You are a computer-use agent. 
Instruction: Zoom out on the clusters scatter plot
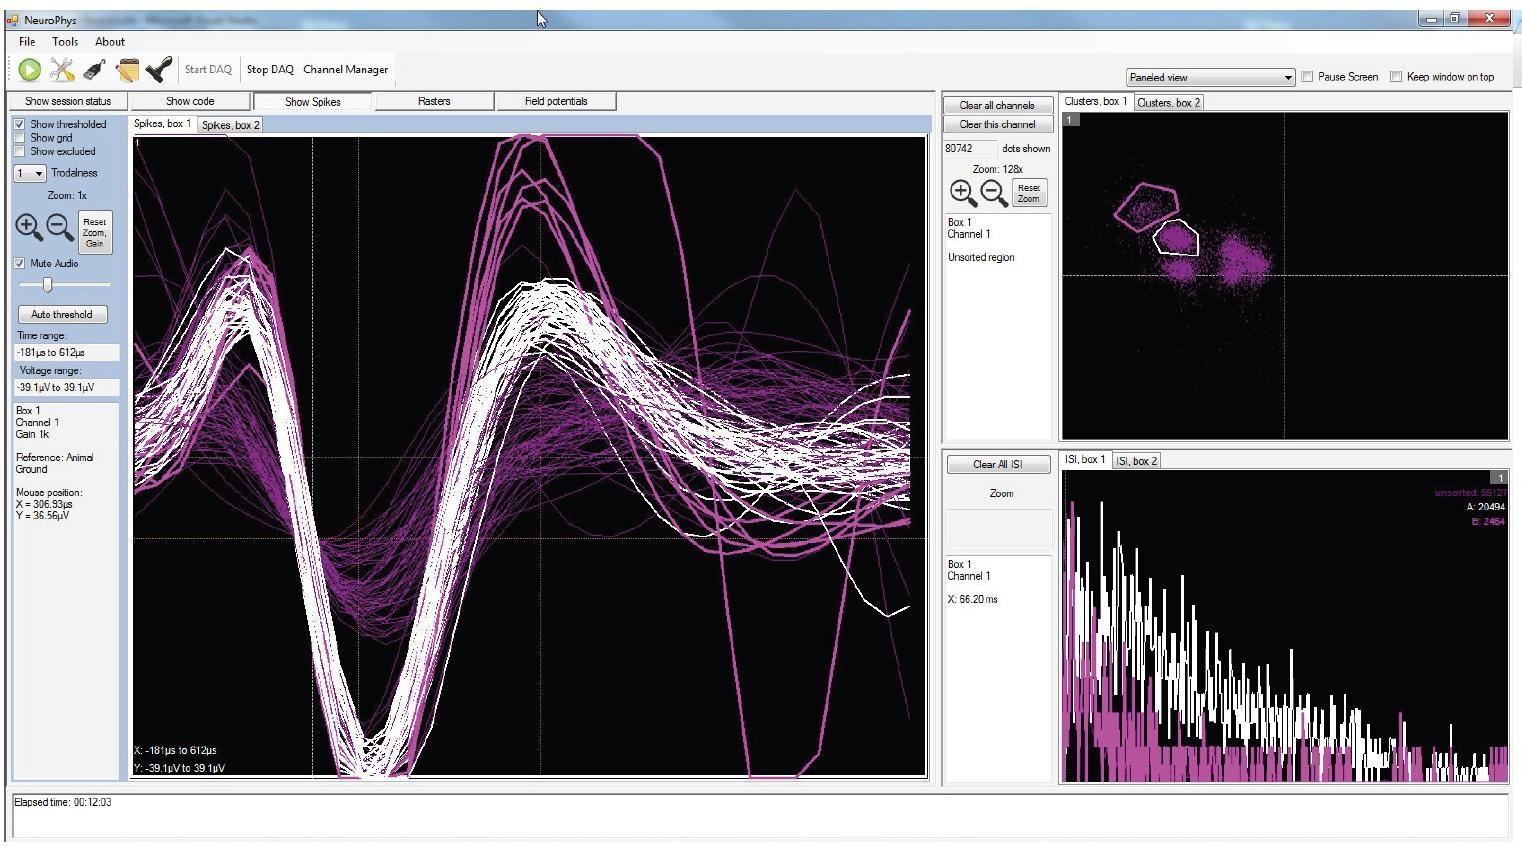click(994, 193)
